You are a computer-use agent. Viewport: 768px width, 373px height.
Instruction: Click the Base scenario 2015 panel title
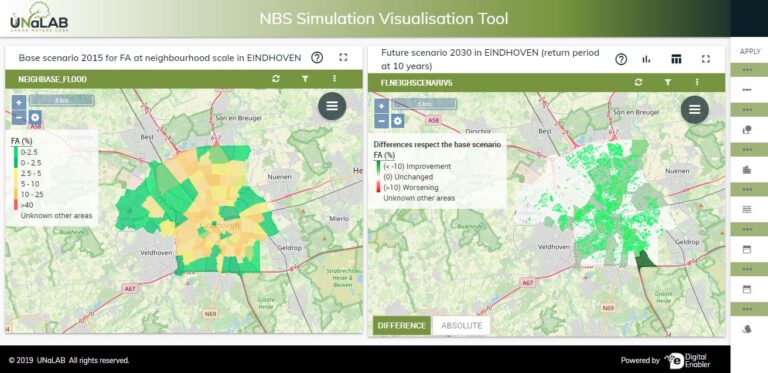[x=160, y=58]
